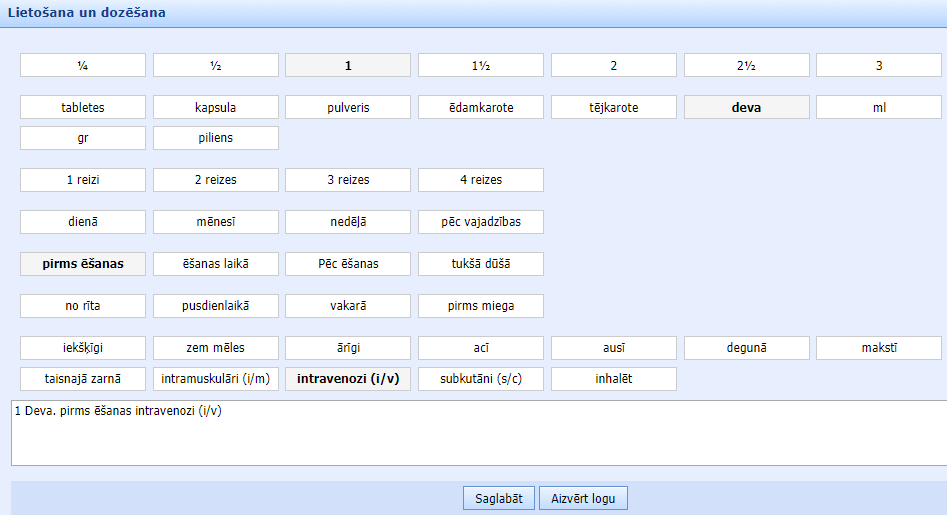The width and height of the screenshot is (947, 515).
Task: Select the ēdamkarote unit
Action: pyautogui.click(x=481, y=107)
